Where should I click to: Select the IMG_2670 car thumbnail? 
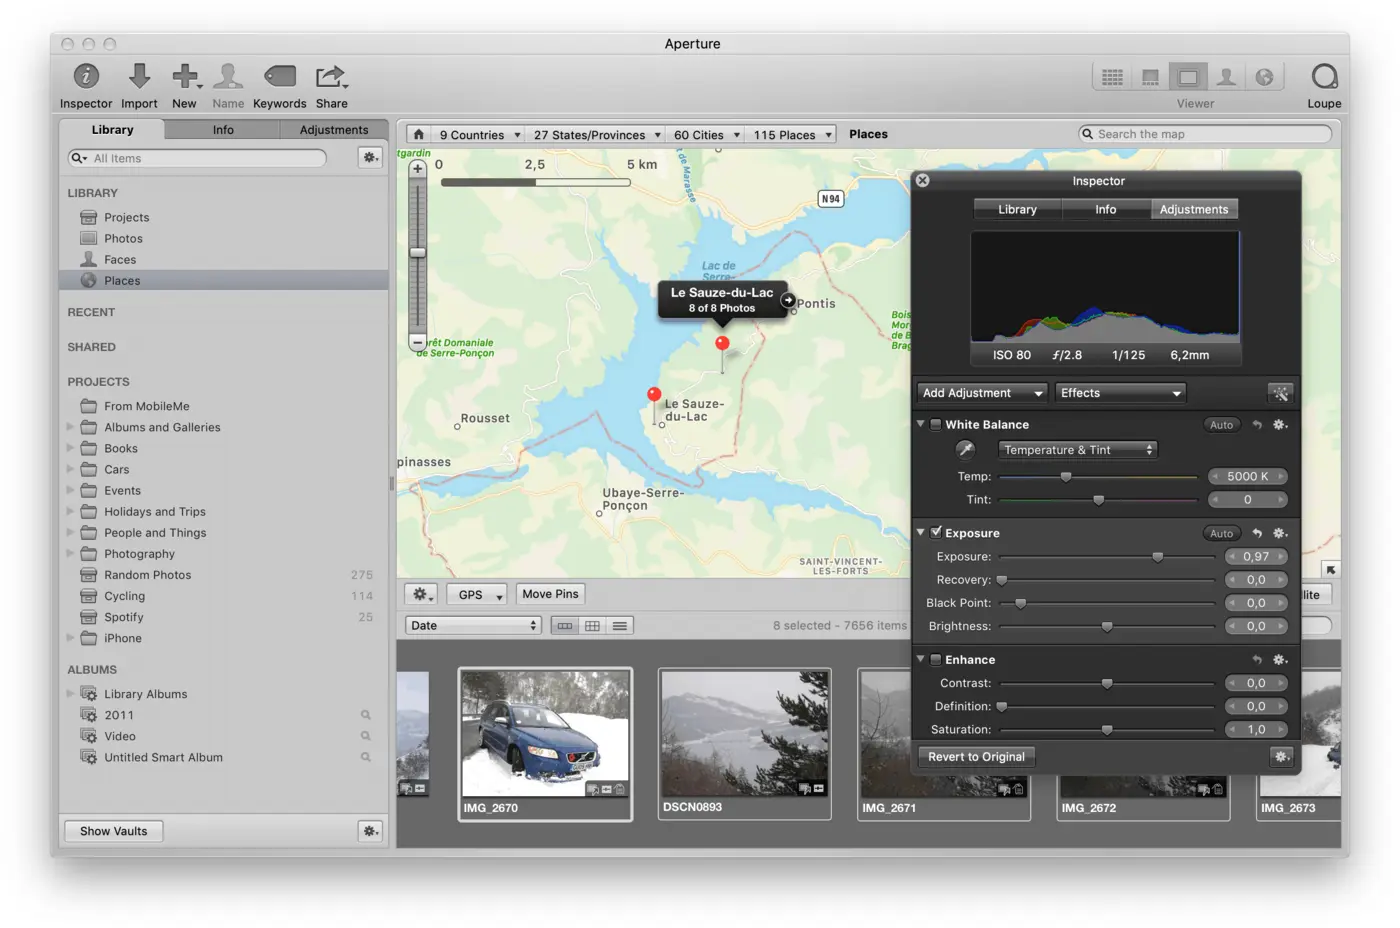(545, 734)
